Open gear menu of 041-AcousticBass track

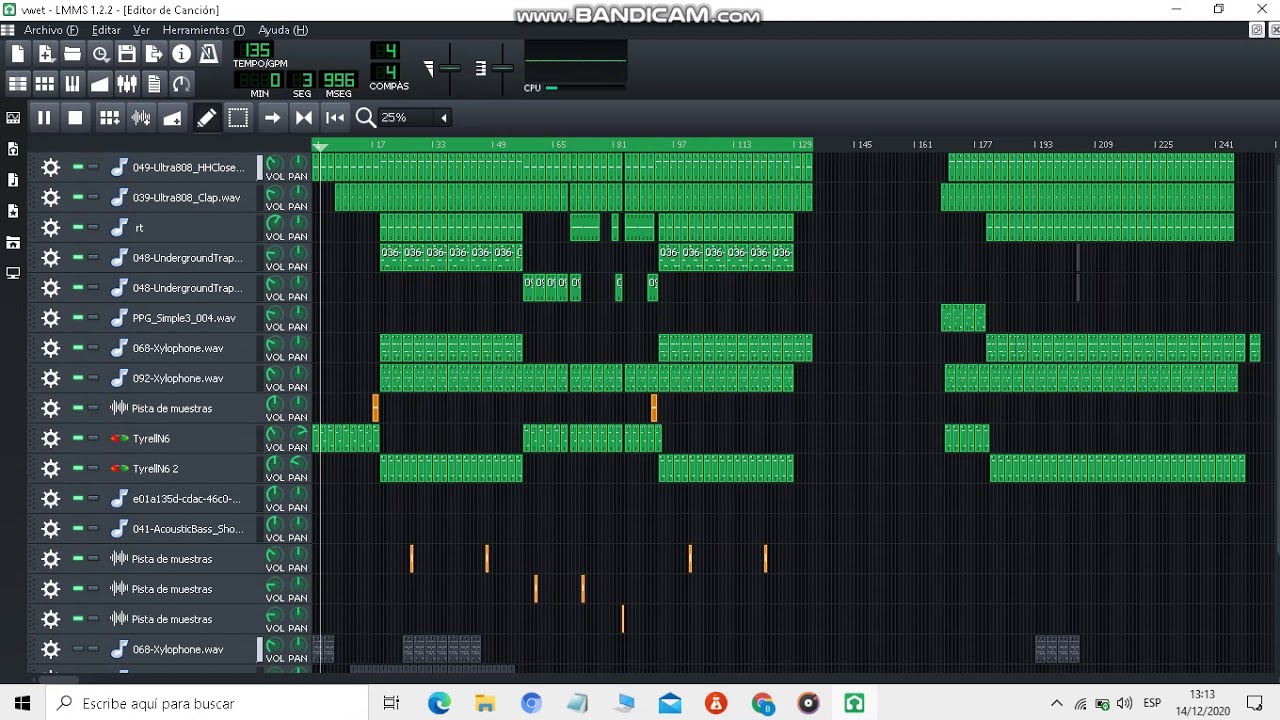click(x=50, y=528)
